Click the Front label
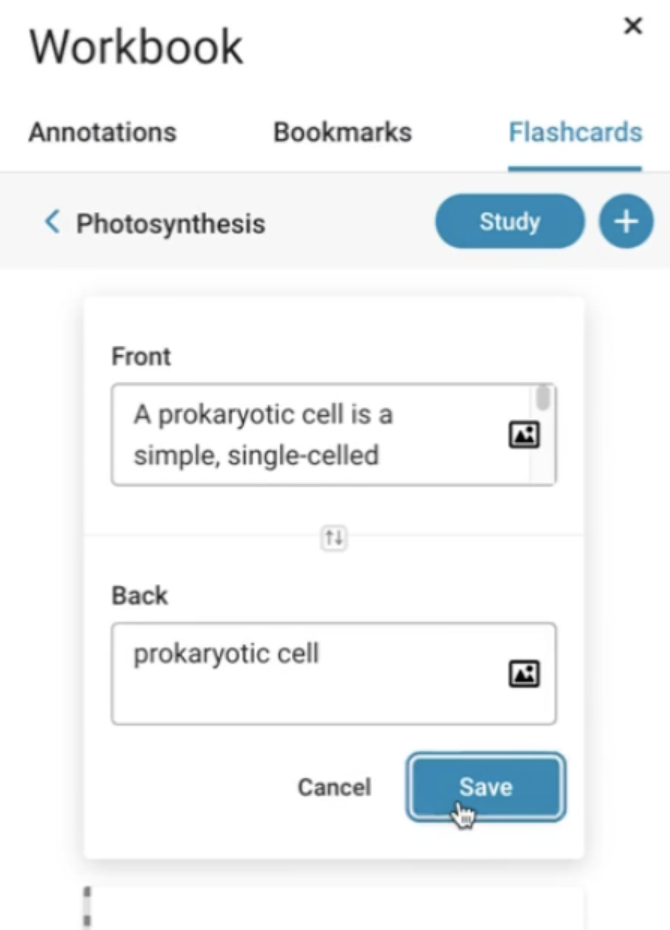The height and width of the screenshot is (930, 670). (x=141, y=356)
